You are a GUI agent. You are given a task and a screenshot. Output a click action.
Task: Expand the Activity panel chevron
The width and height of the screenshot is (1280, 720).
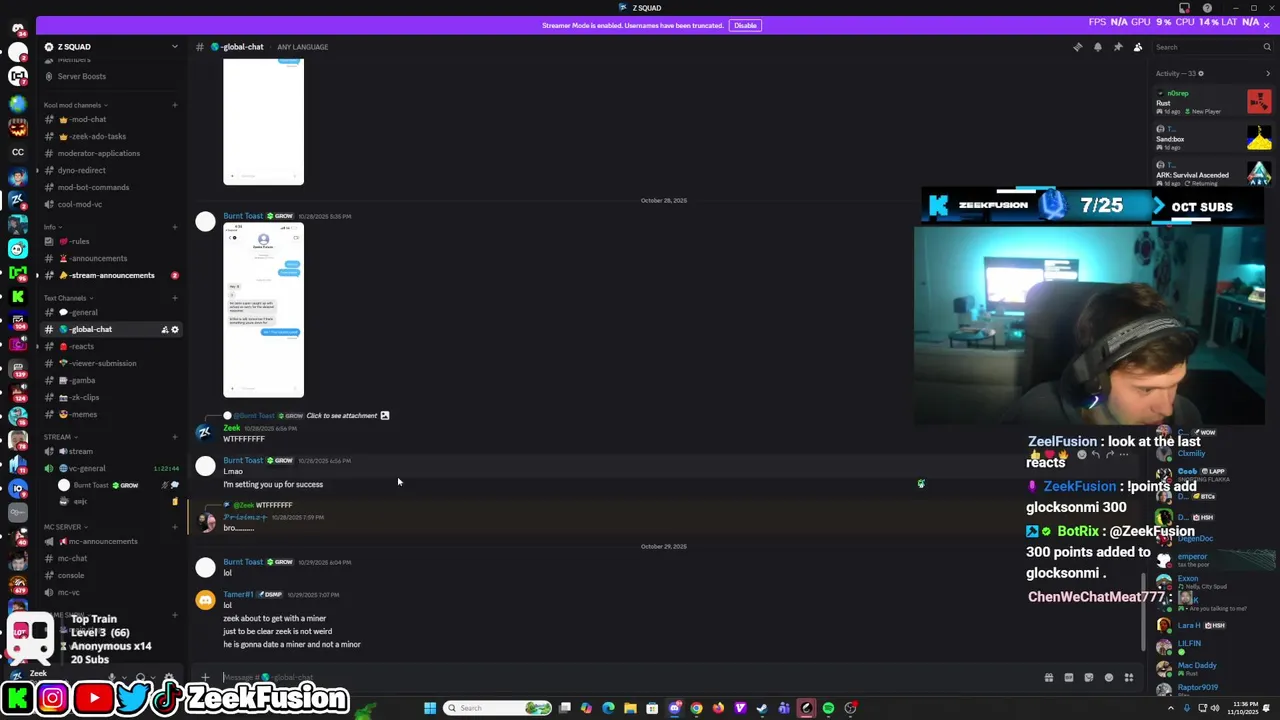pos(1268,73)
